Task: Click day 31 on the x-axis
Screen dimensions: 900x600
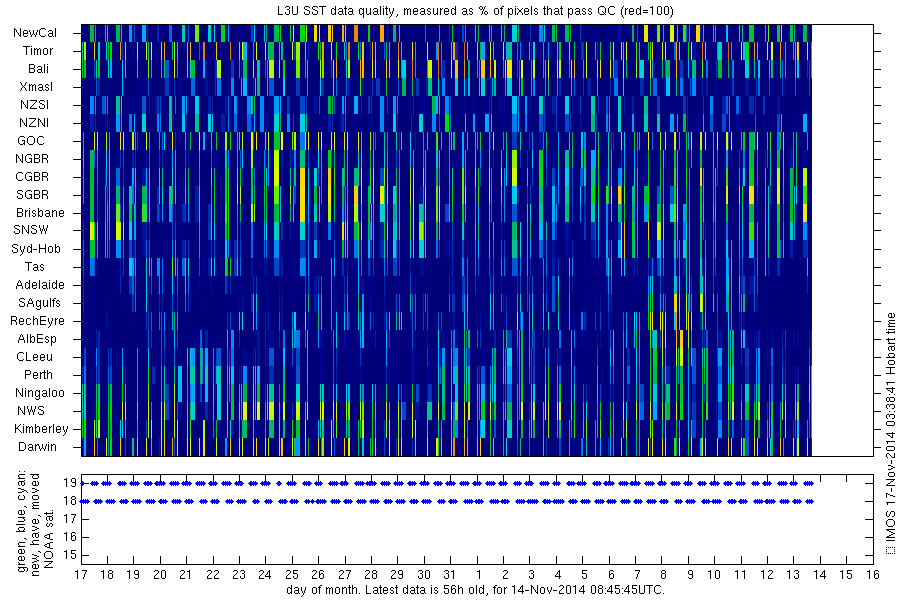Action: click(x=449, y=575)
